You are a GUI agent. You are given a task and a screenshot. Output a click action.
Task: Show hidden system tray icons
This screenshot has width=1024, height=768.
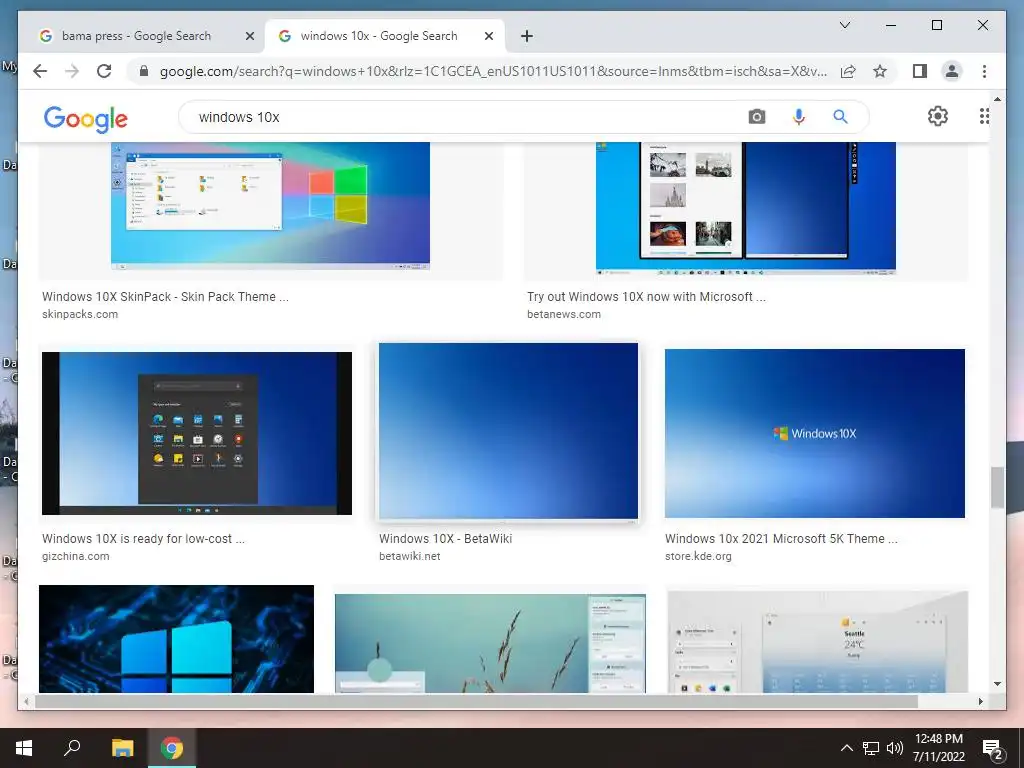tap(846, 748)
